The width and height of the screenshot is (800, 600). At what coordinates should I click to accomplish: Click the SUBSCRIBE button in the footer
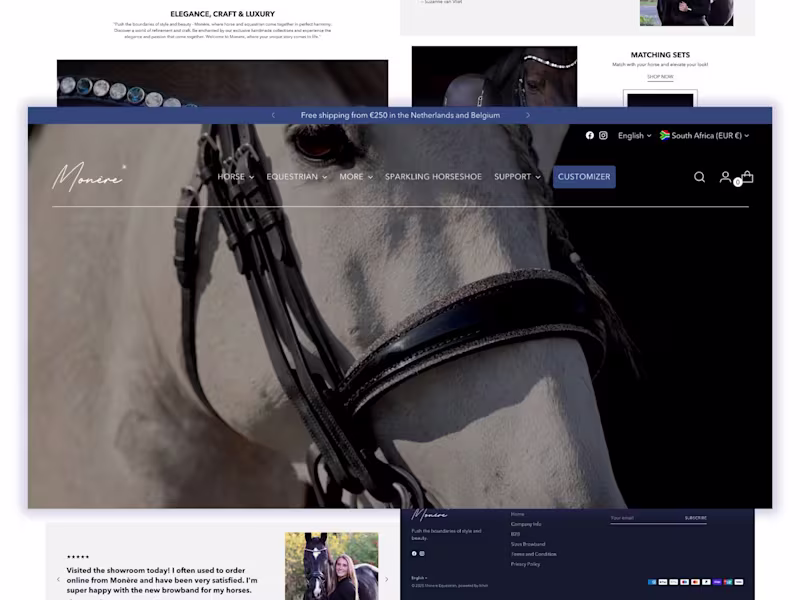695,518
